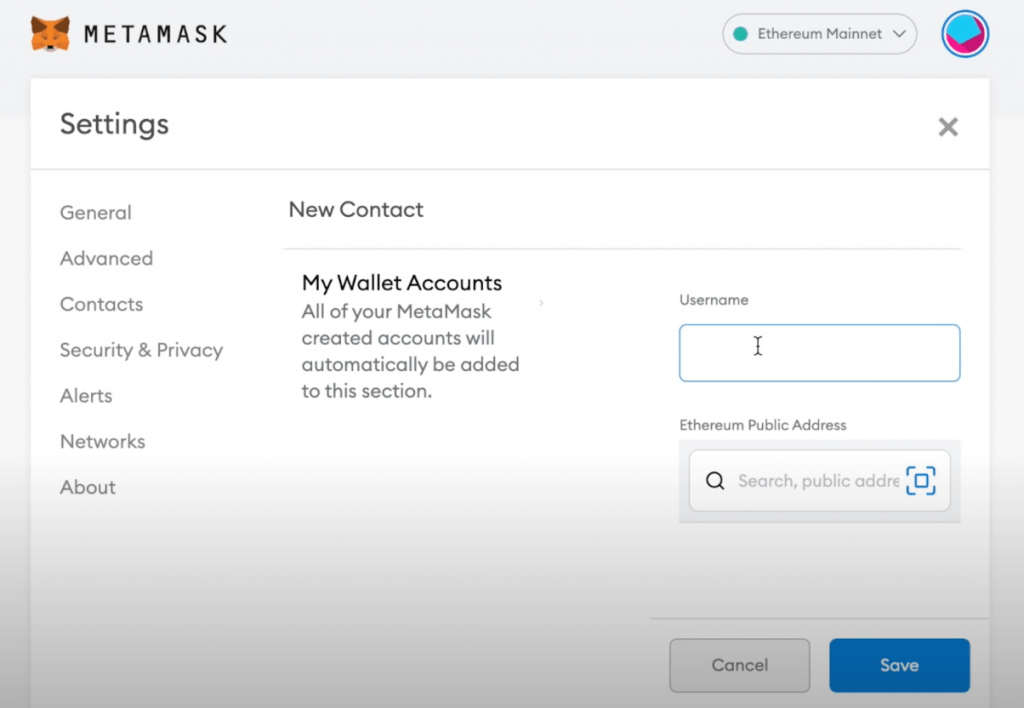Click the Username field label
This screenshot has height=708, width=1024.
click(714, 300)
